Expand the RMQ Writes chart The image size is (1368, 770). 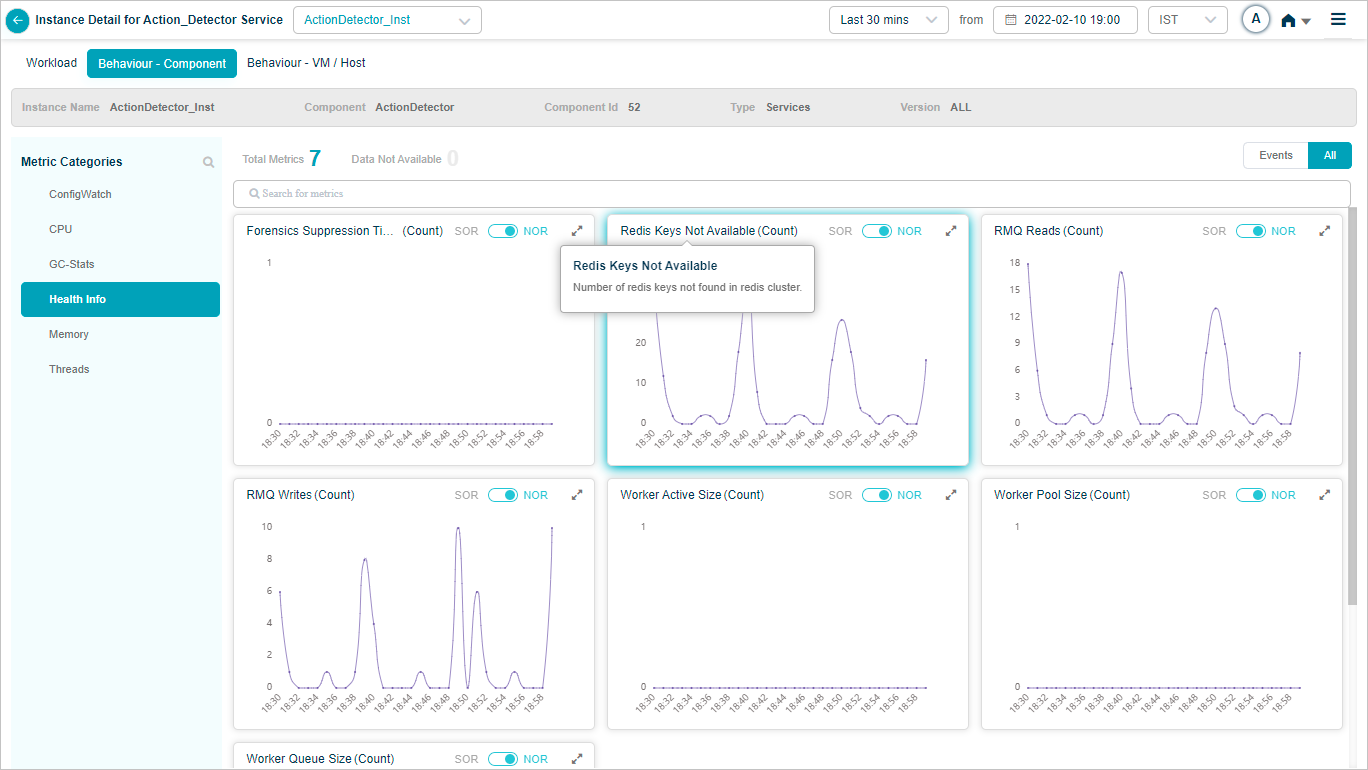click(x=577, y=495)
